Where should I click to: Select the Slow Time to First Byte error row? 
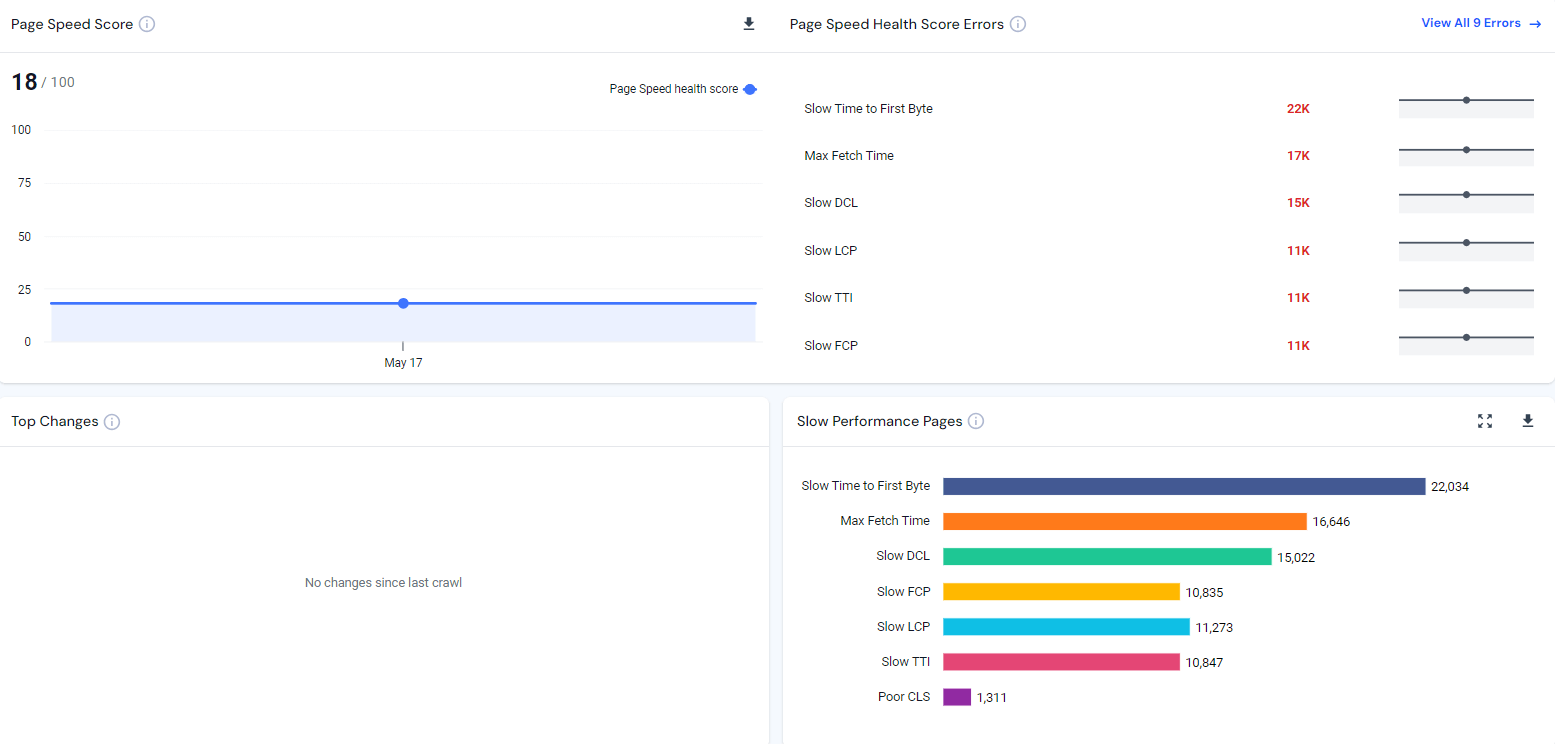pyautogui.click(x=868, y=108)
